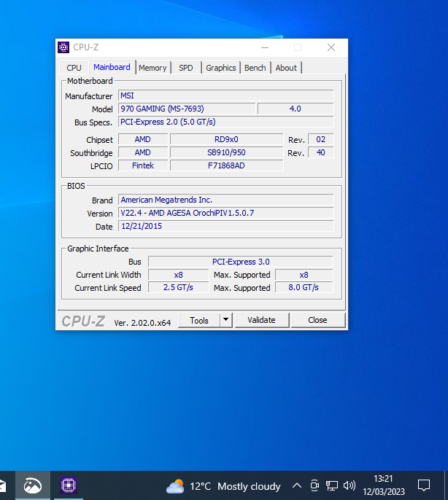
Task: Click the Max. Supported width x8 value
Action: pos(304,275)
